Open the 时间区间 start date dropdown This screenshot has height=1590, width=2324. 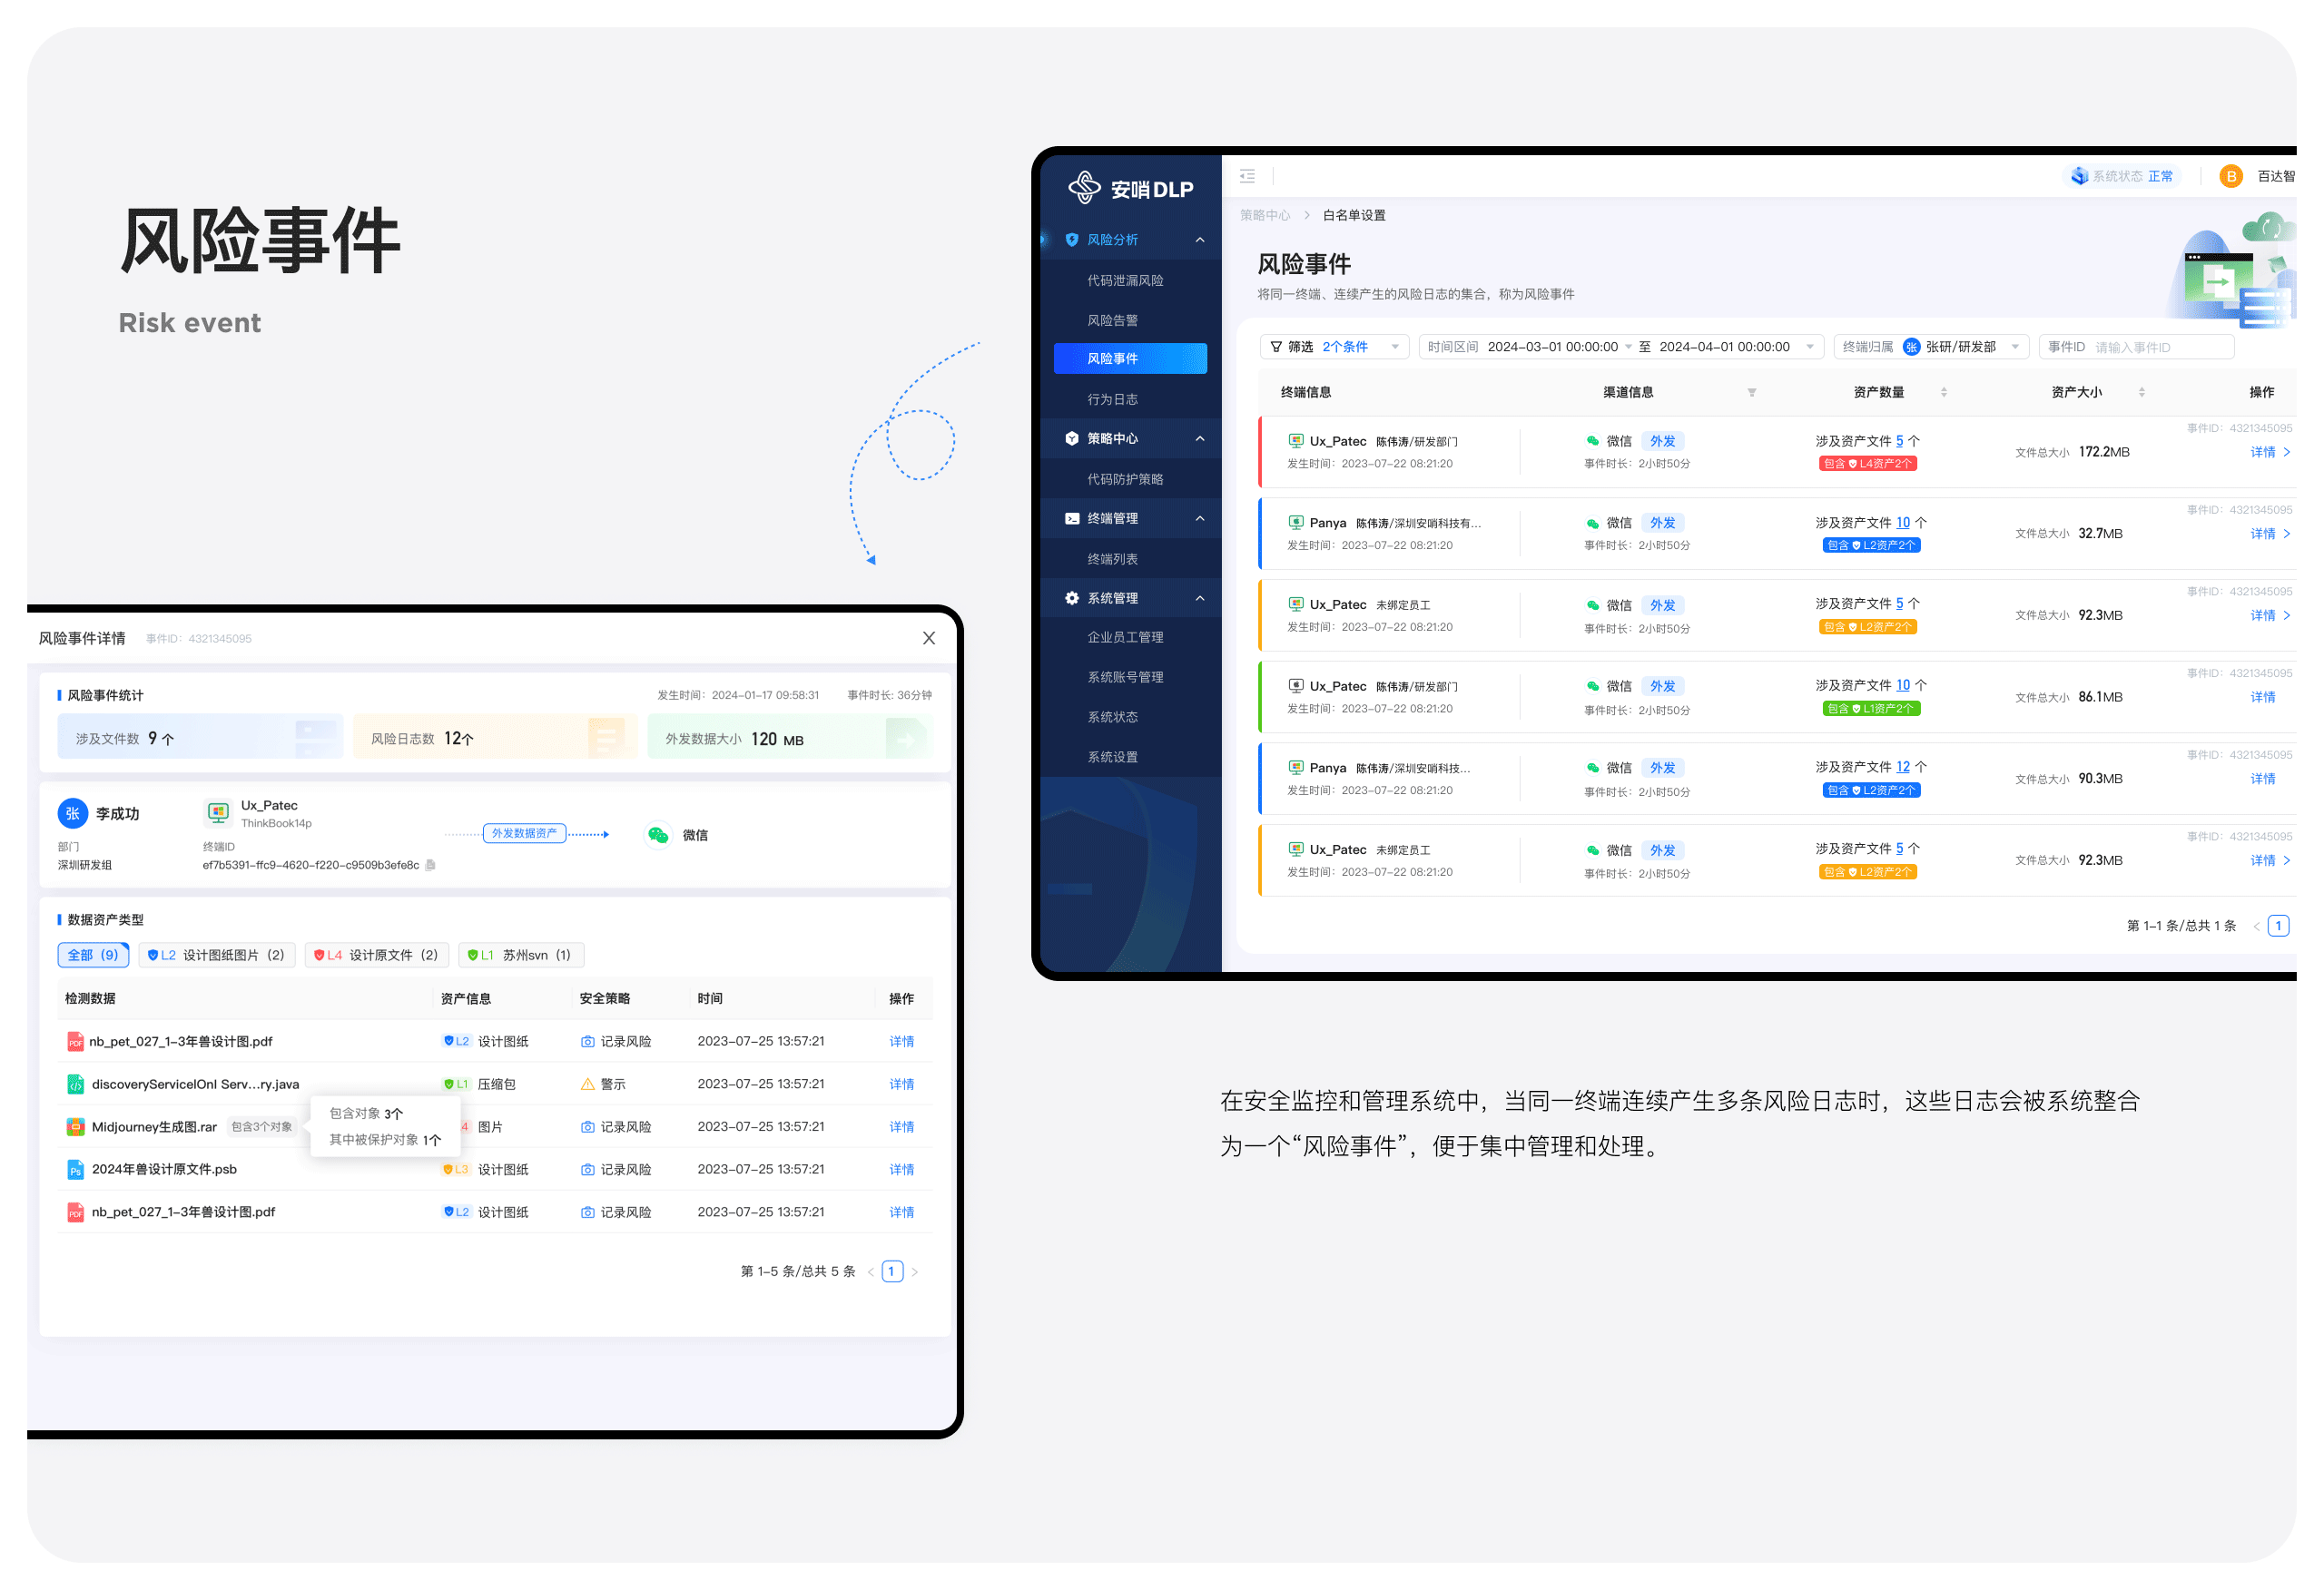[x=1627, y=347]
